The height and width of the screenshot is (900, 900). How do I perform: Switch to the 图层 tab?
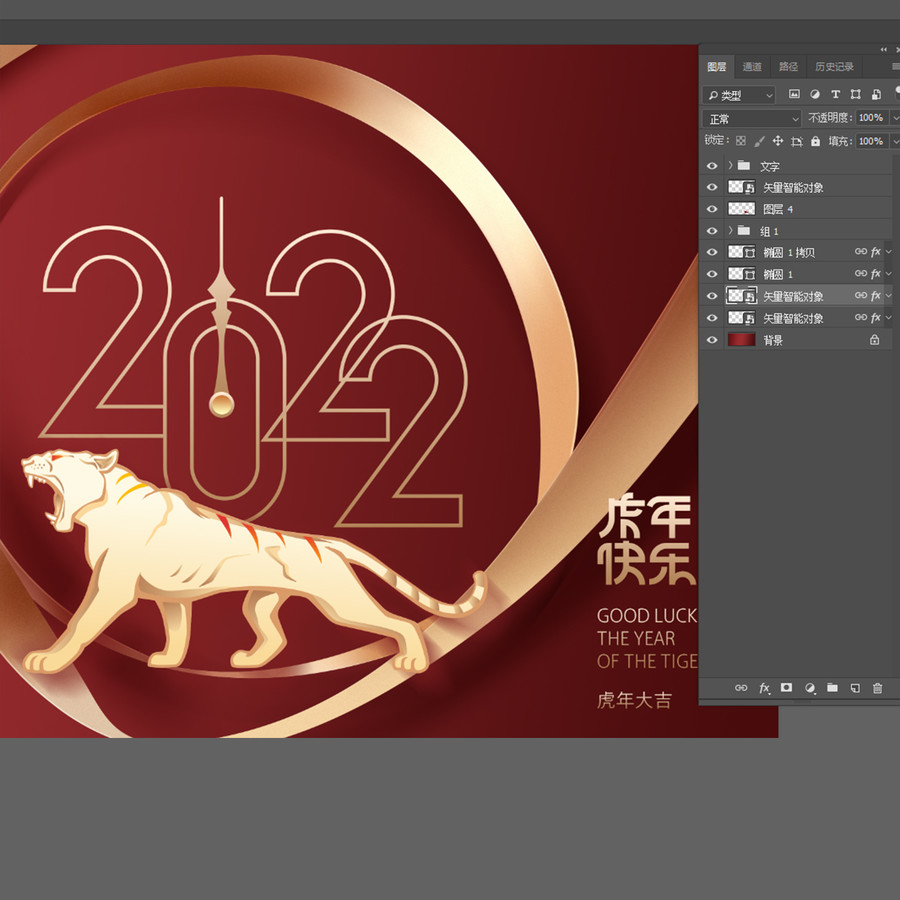(716, 67)
